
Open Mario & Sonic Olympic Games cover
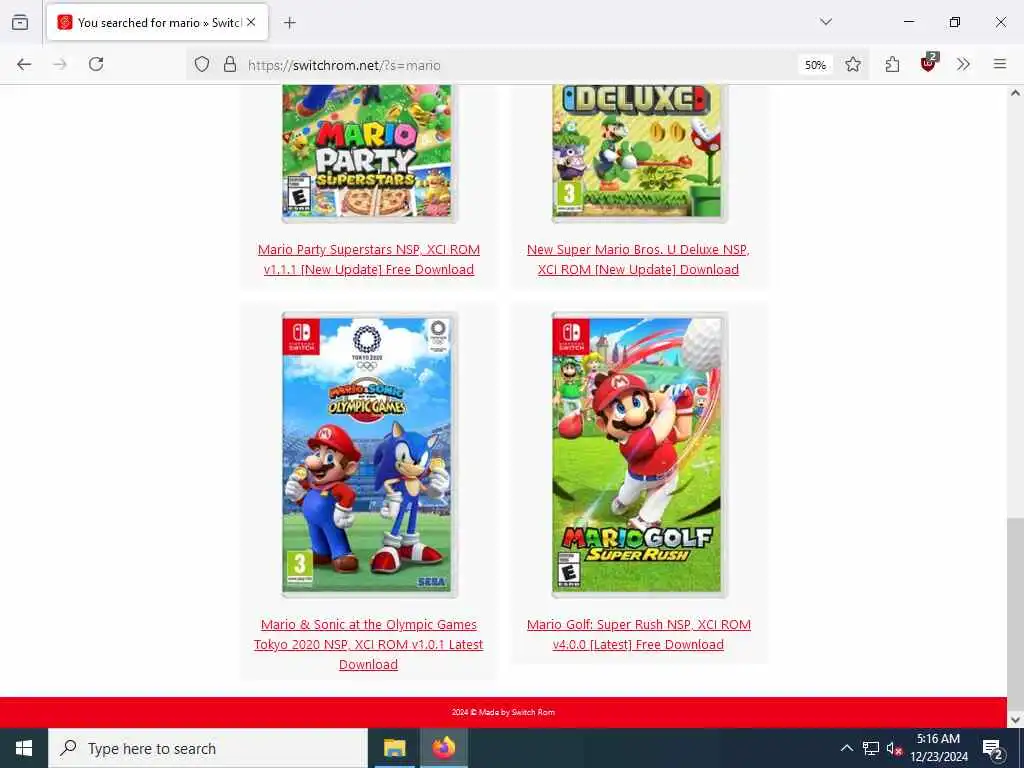pos(369,455)
